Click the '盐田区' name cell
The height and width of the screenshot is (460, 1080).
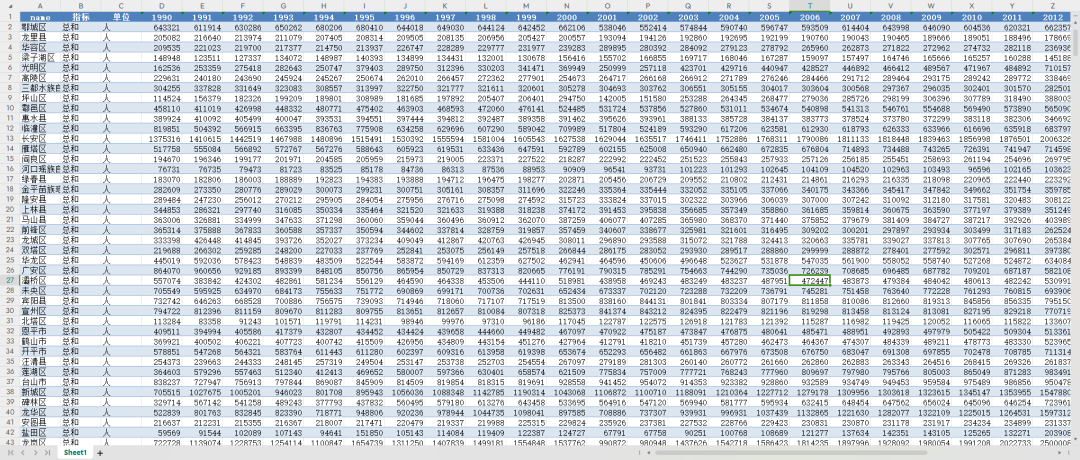40,432
